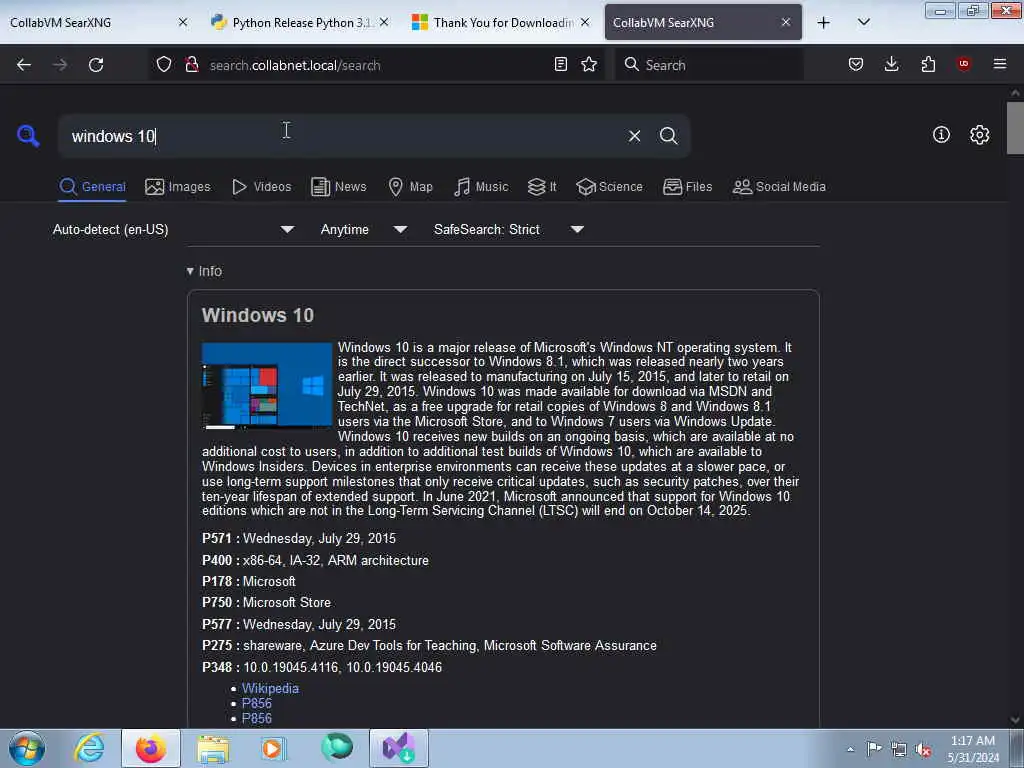The width and height of the screenshot is (1024, 768).
Task: Switch to the Map category
Action: pos(410,187)
